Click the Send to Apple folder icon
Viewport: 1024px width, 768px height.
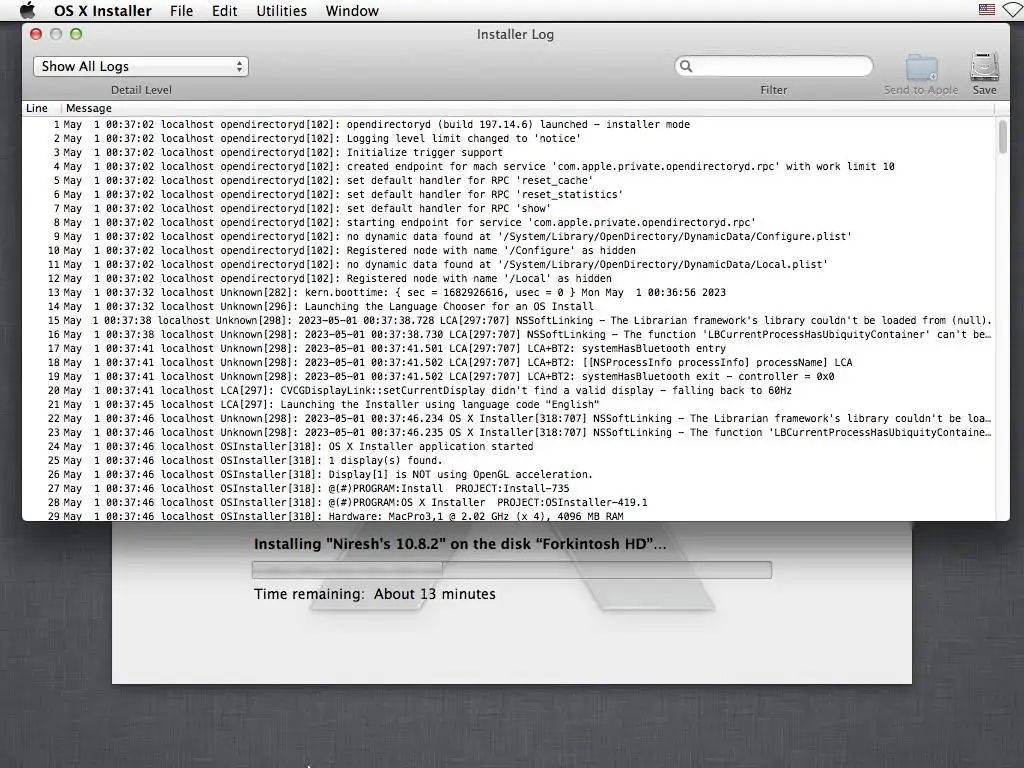(921, 68)
